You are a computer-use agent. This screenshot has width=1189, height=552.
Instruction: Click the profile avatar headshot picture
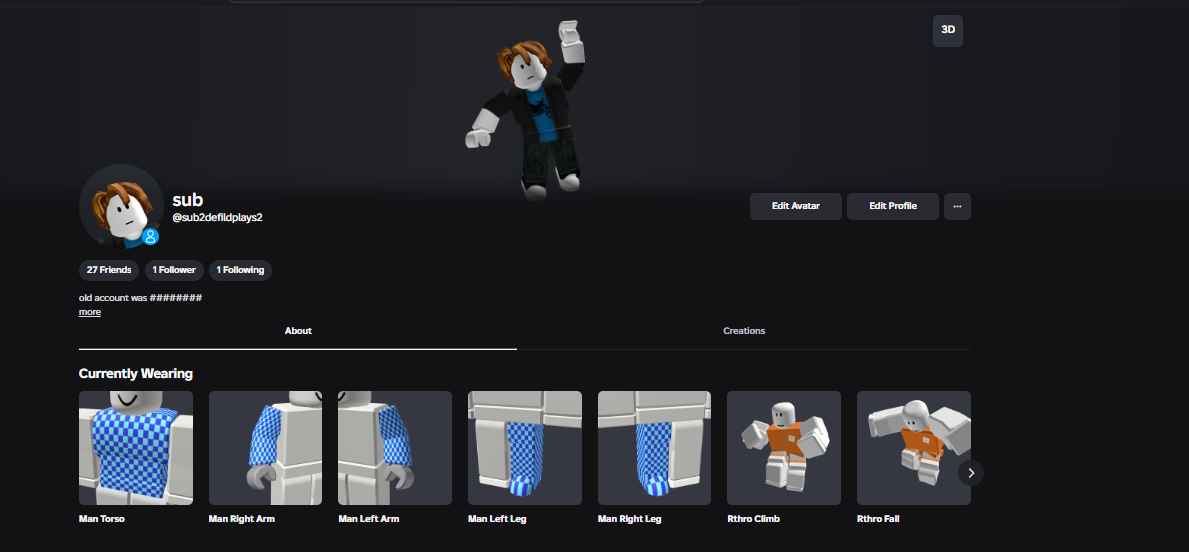pos(121,206)
